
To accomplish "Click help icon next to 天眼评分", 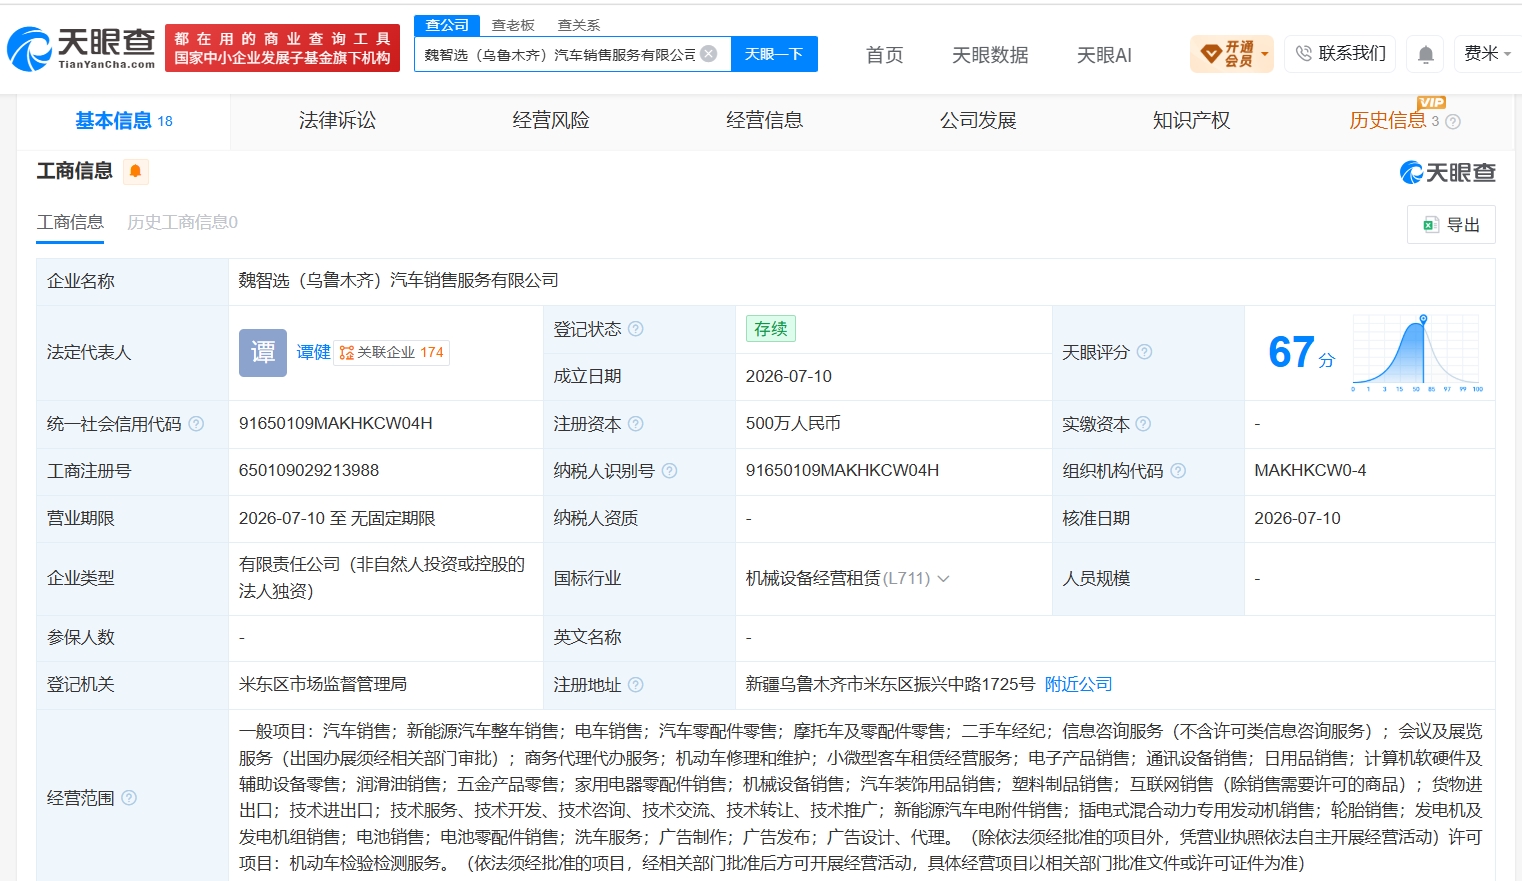I will click(x=1145, y=352).
